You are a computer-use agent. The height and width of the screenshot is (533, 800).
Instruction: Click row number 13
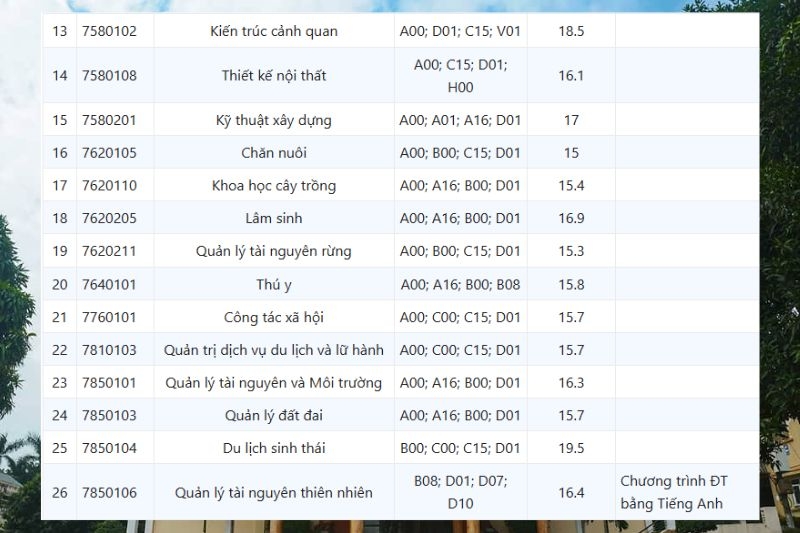tap(60, 31)
